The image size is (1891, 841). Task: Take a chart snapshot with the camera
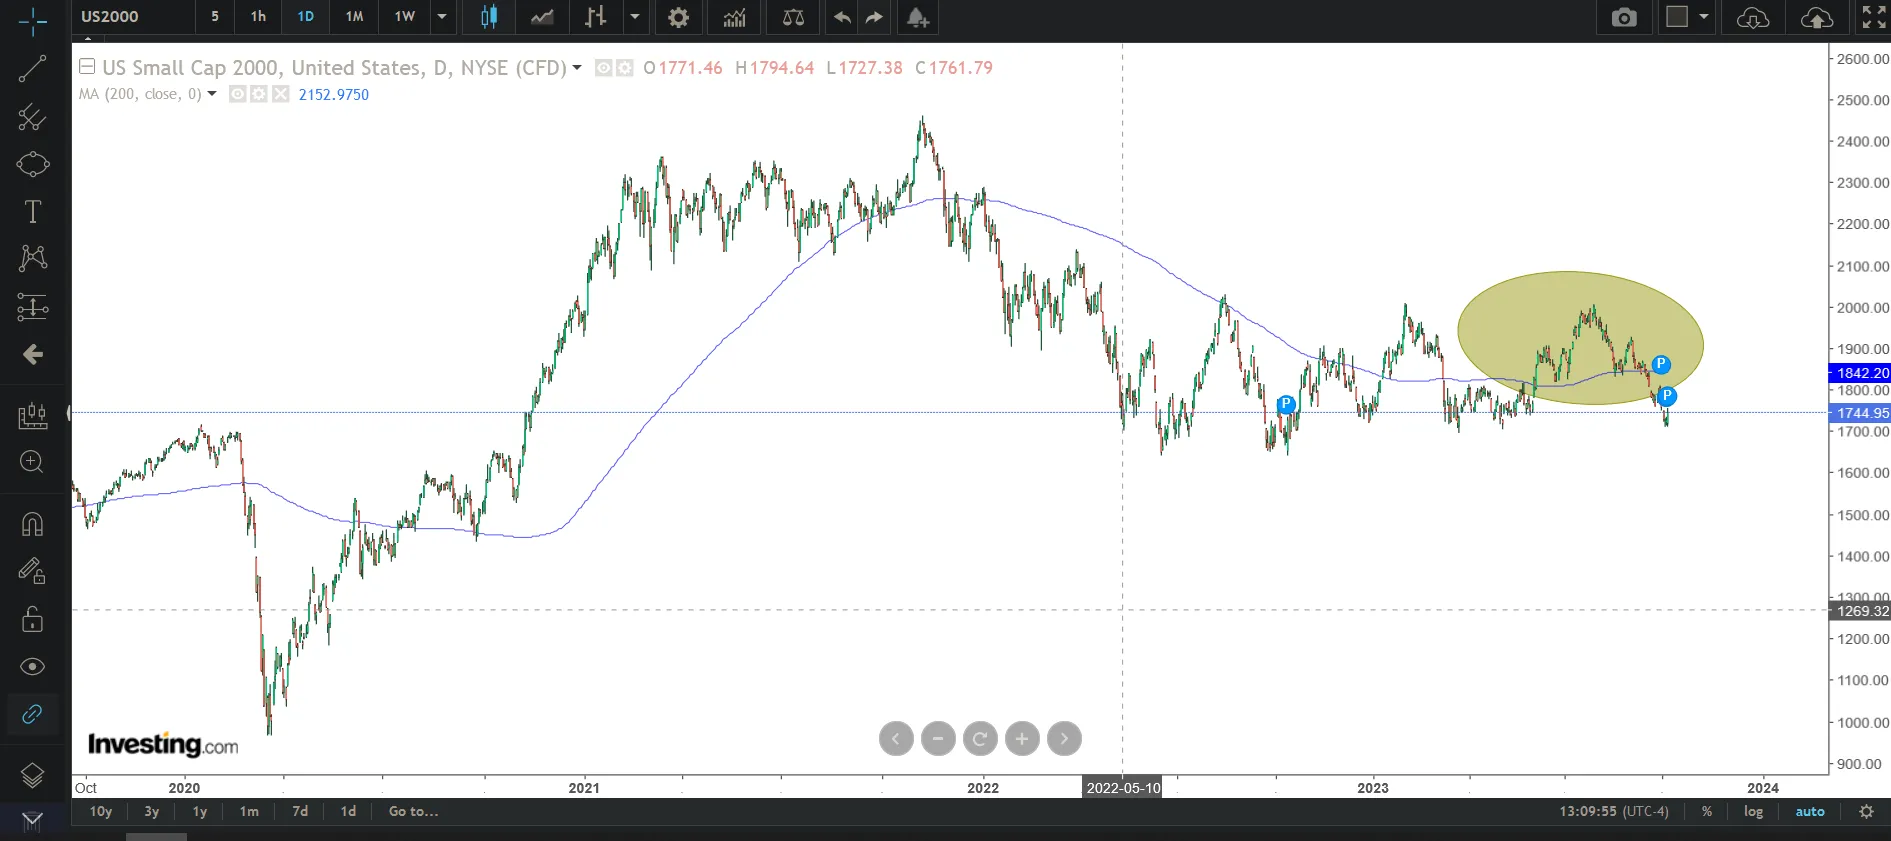click(x=1625, y=17)
